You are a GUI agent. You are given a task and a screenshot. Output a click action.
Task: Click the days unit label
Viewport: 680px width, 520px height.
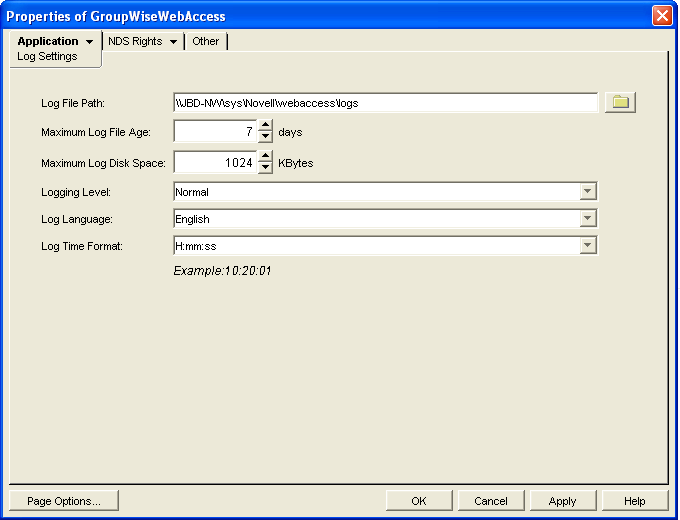[290, 132]
